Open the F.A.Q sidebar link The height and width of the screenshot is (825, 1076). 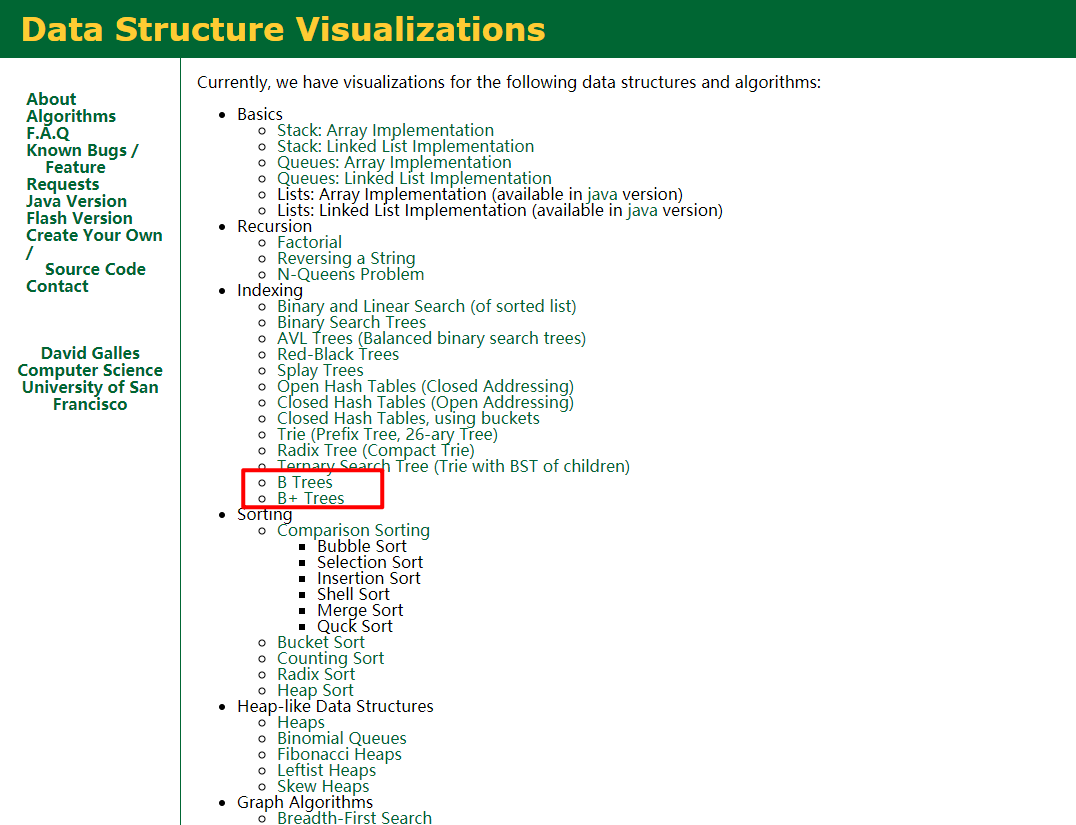point(48,133)
